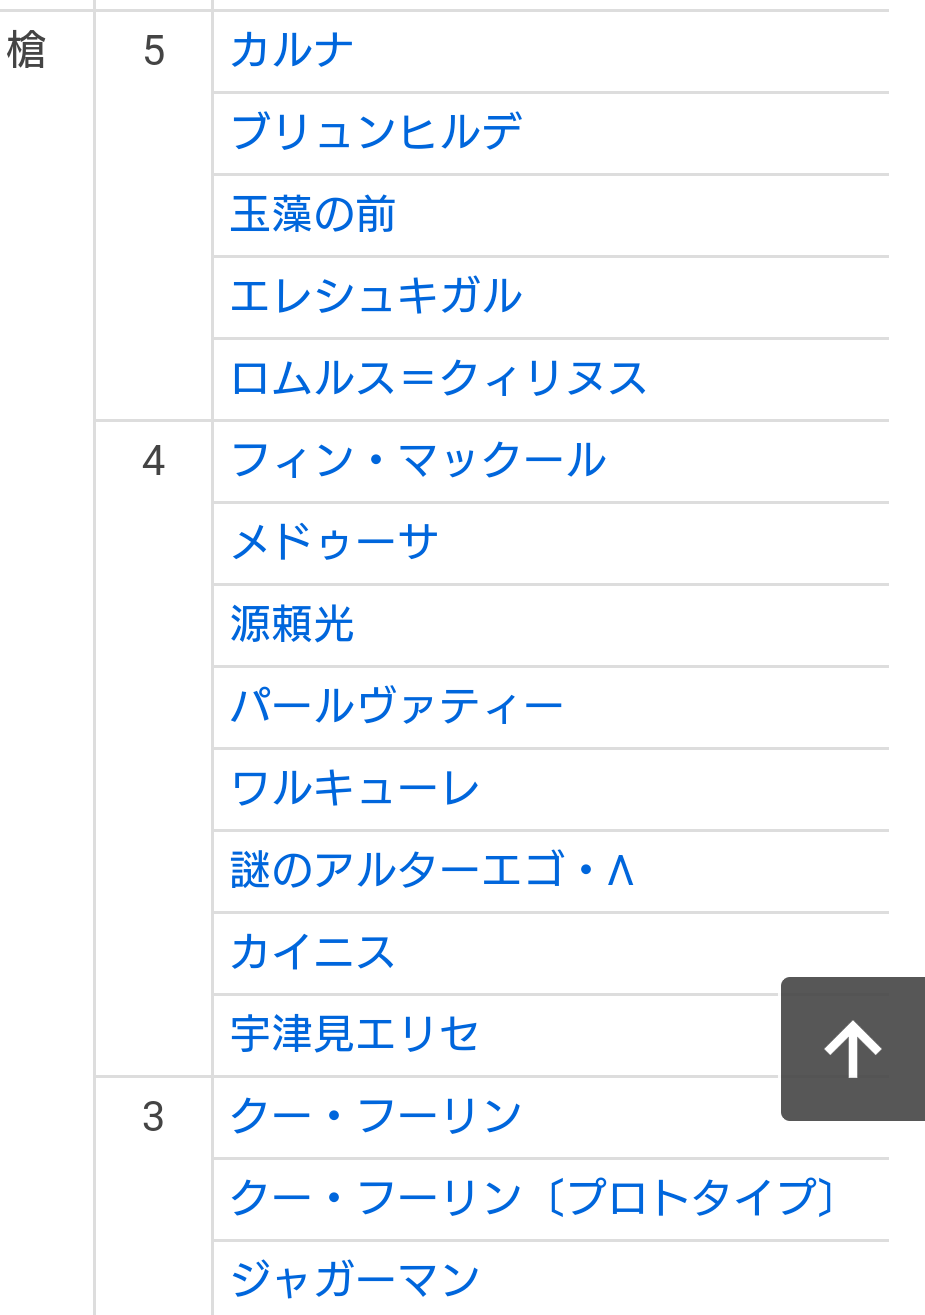Open the 宇津見エリセ page

pos(355,1035)
